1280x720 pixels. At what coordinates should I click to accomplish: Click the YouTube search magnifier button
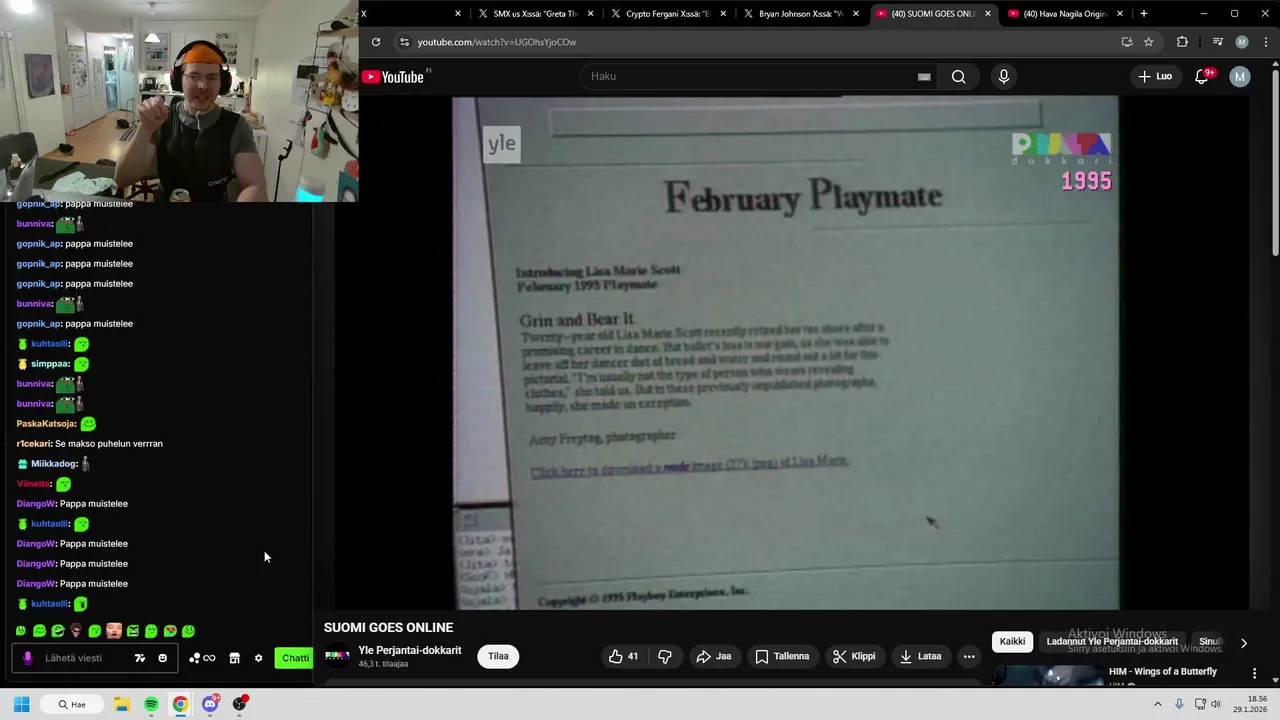point(958,77)
